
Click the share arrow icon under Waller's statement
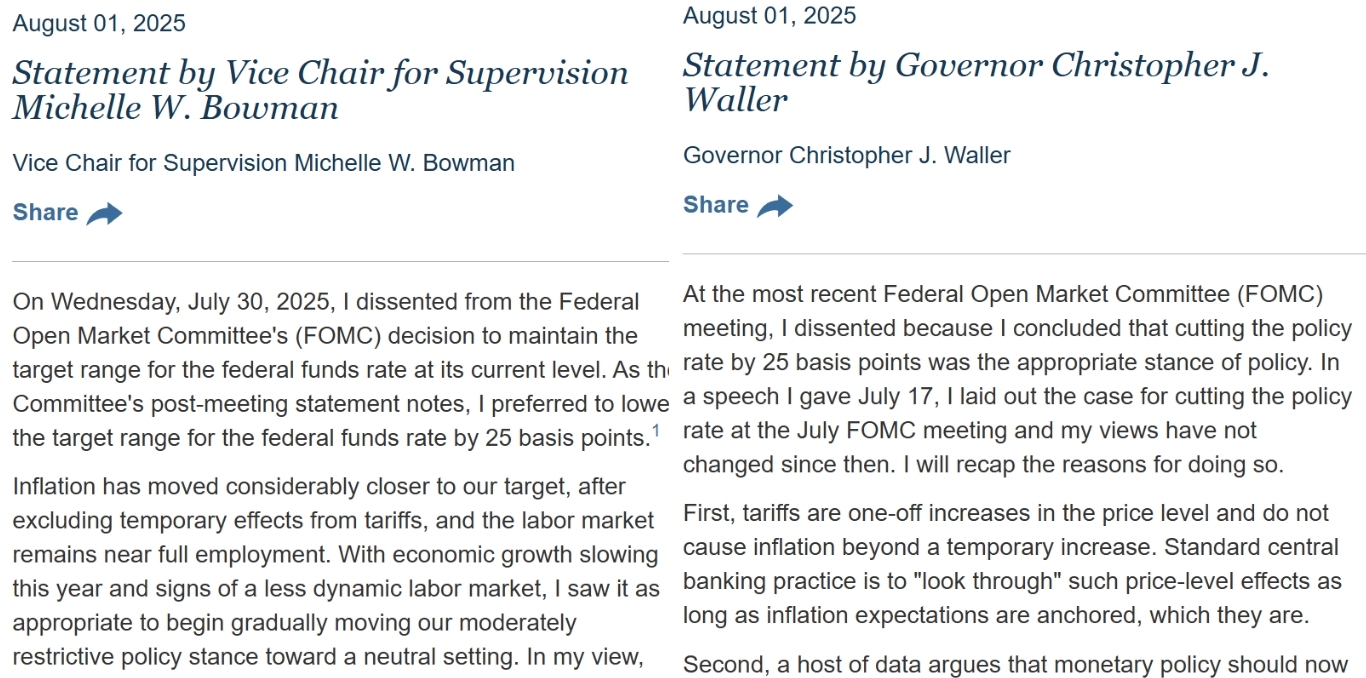pyautogui.click(x=775, y=206)
